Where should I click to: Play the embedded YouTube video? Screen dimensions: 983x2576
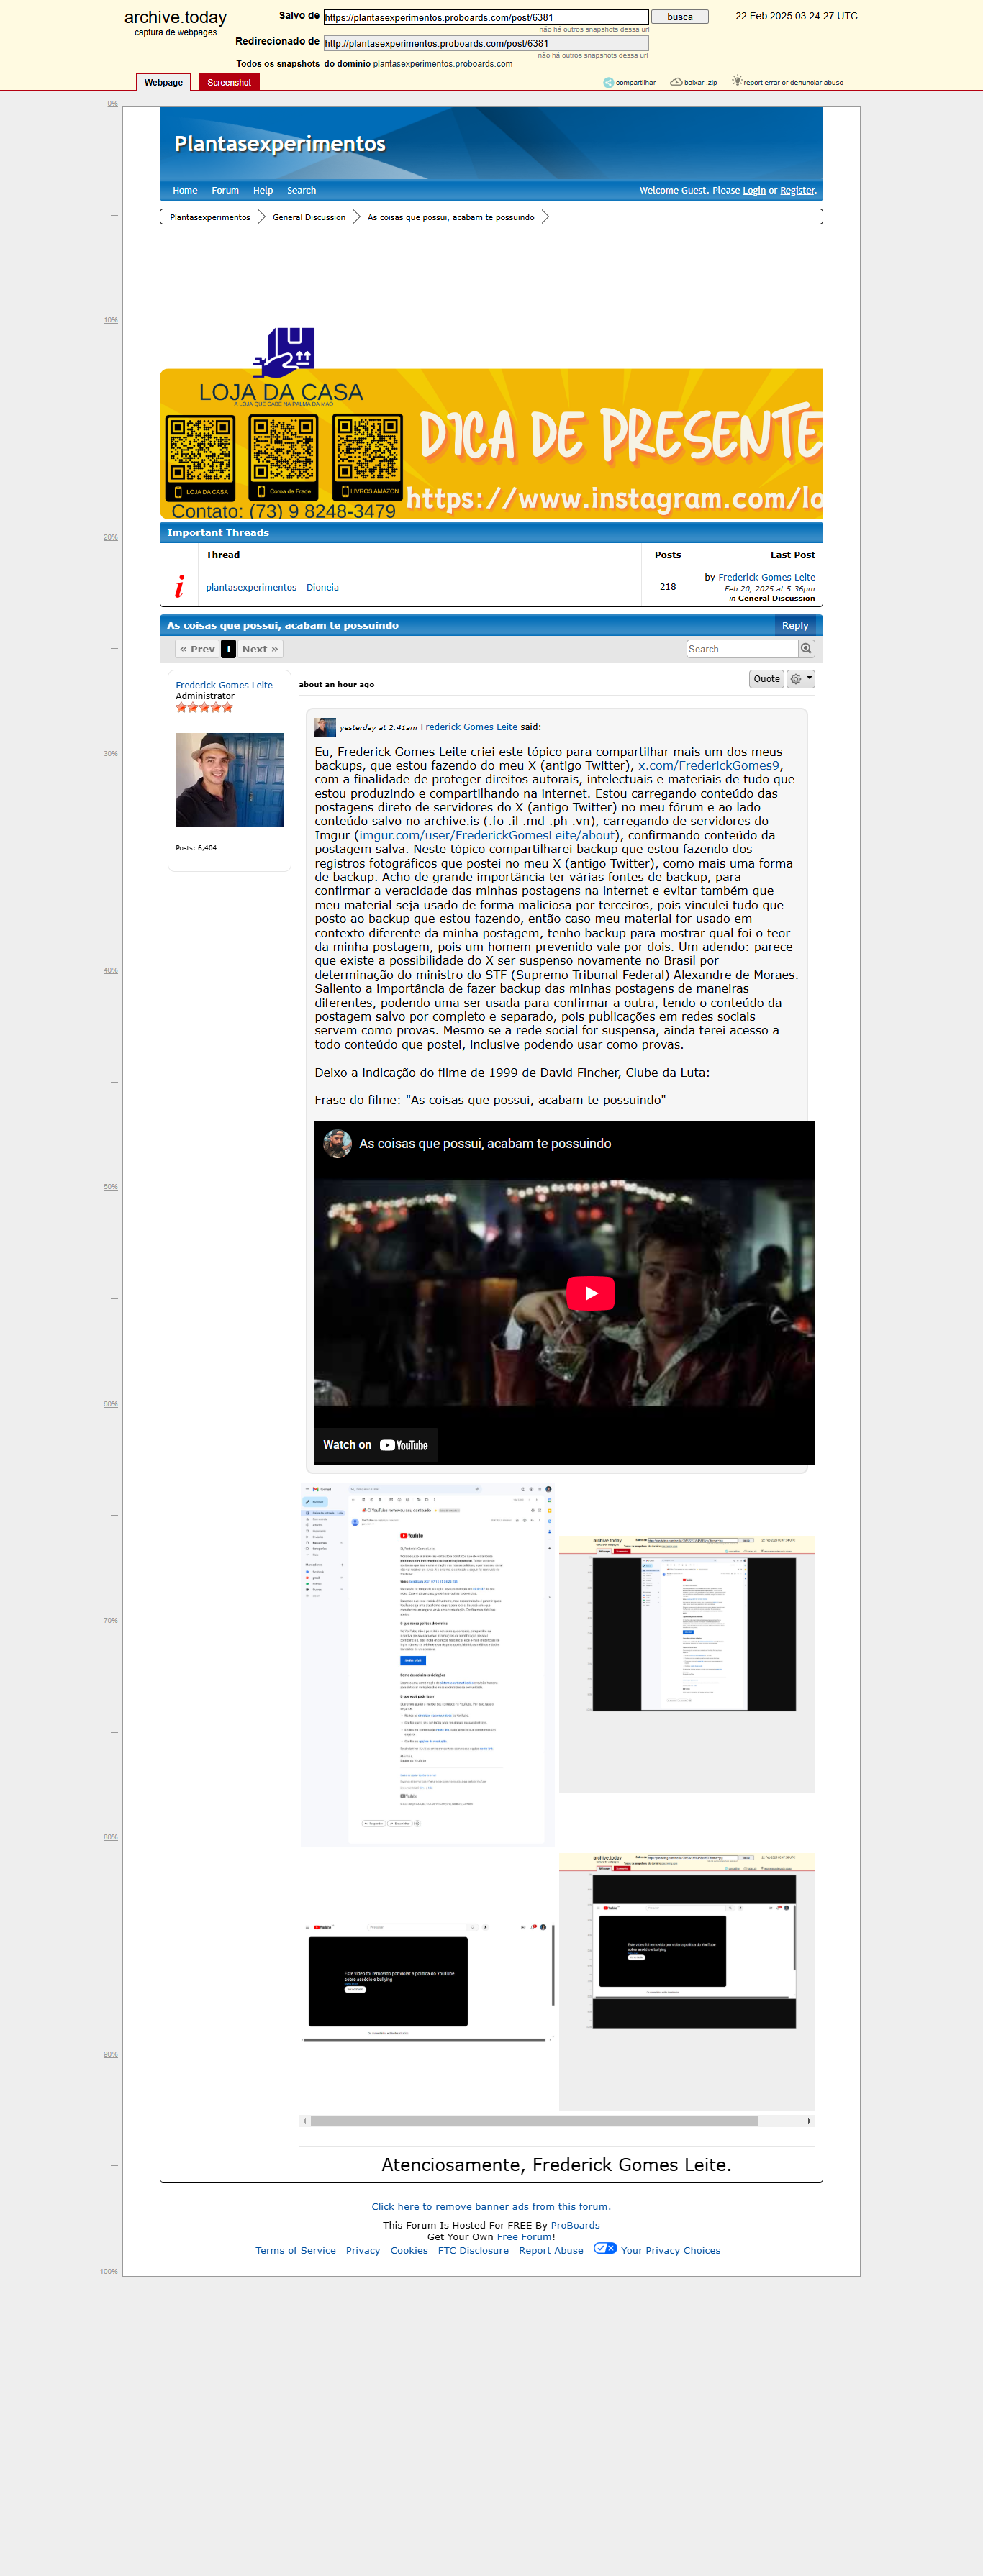click(x=590, y=1293)
